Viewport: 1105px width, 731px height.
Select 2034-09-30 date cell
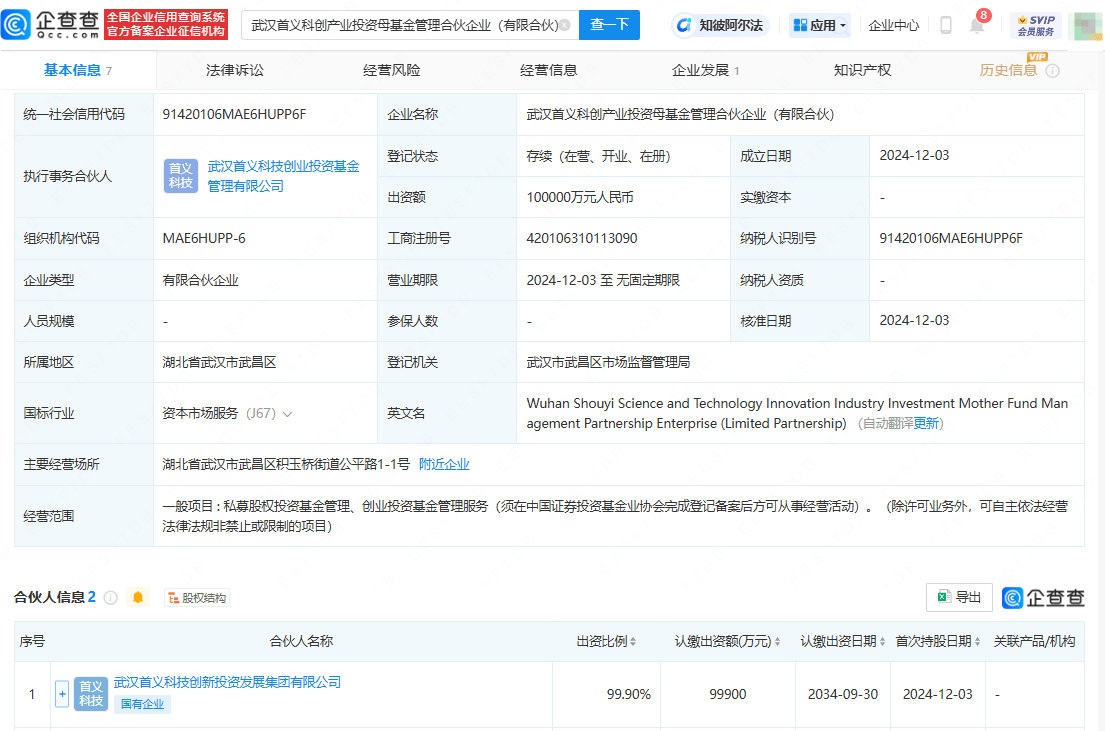843,694
